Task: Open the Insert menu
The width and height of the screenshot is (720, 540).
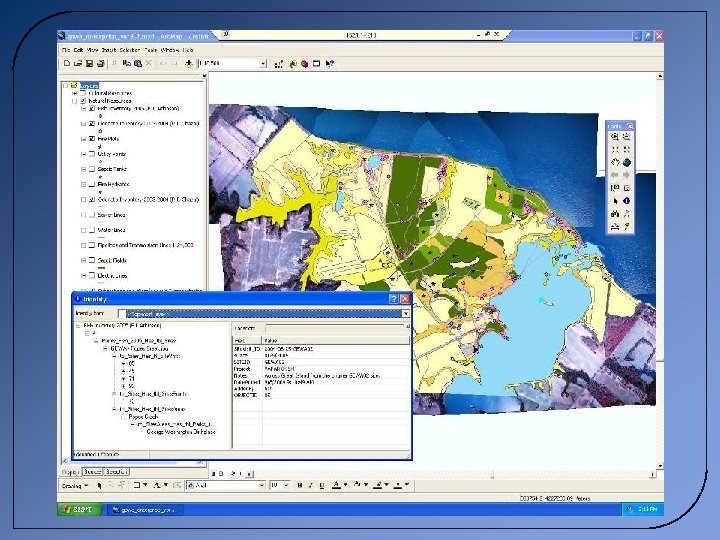Action: pyautogui.click(x=109, y=50)
